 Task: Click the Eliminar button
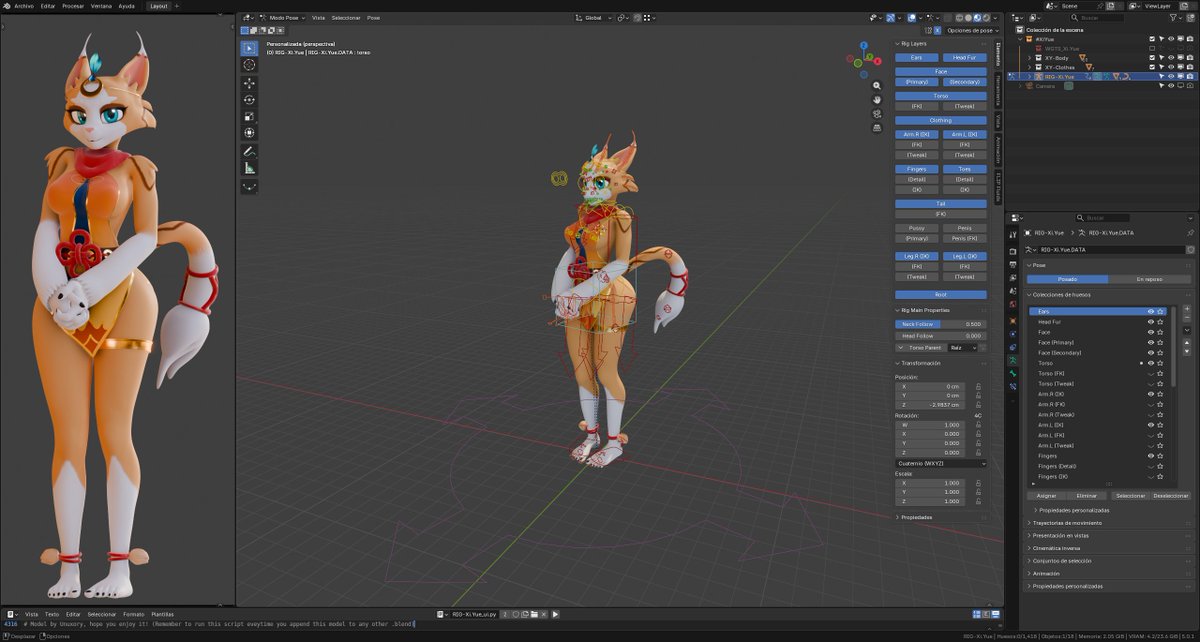click(1087, 496)
